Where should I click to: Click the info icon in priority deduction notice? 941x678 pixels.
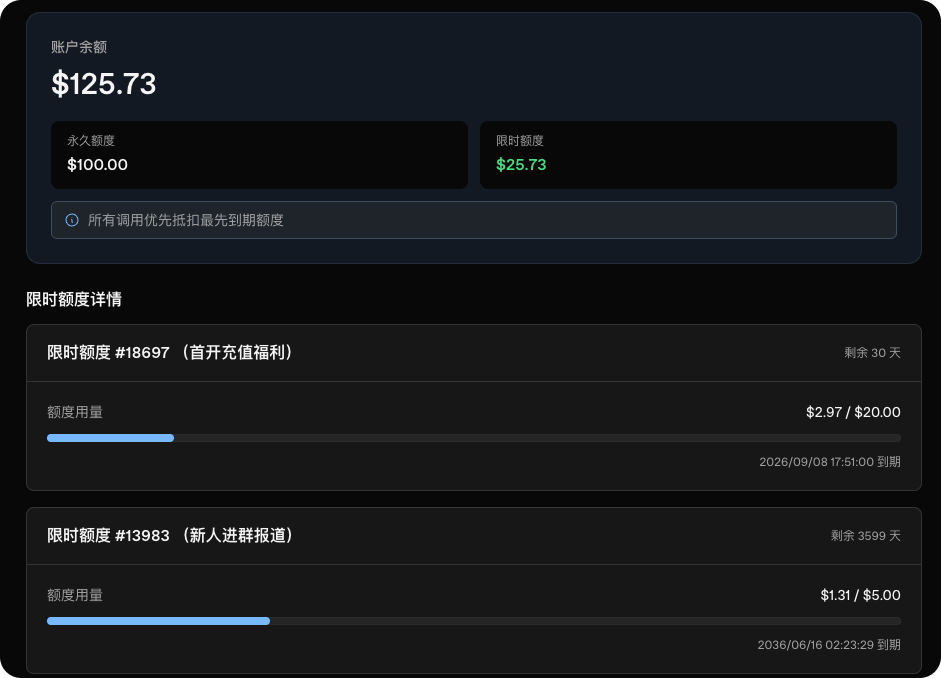point(72,220)
